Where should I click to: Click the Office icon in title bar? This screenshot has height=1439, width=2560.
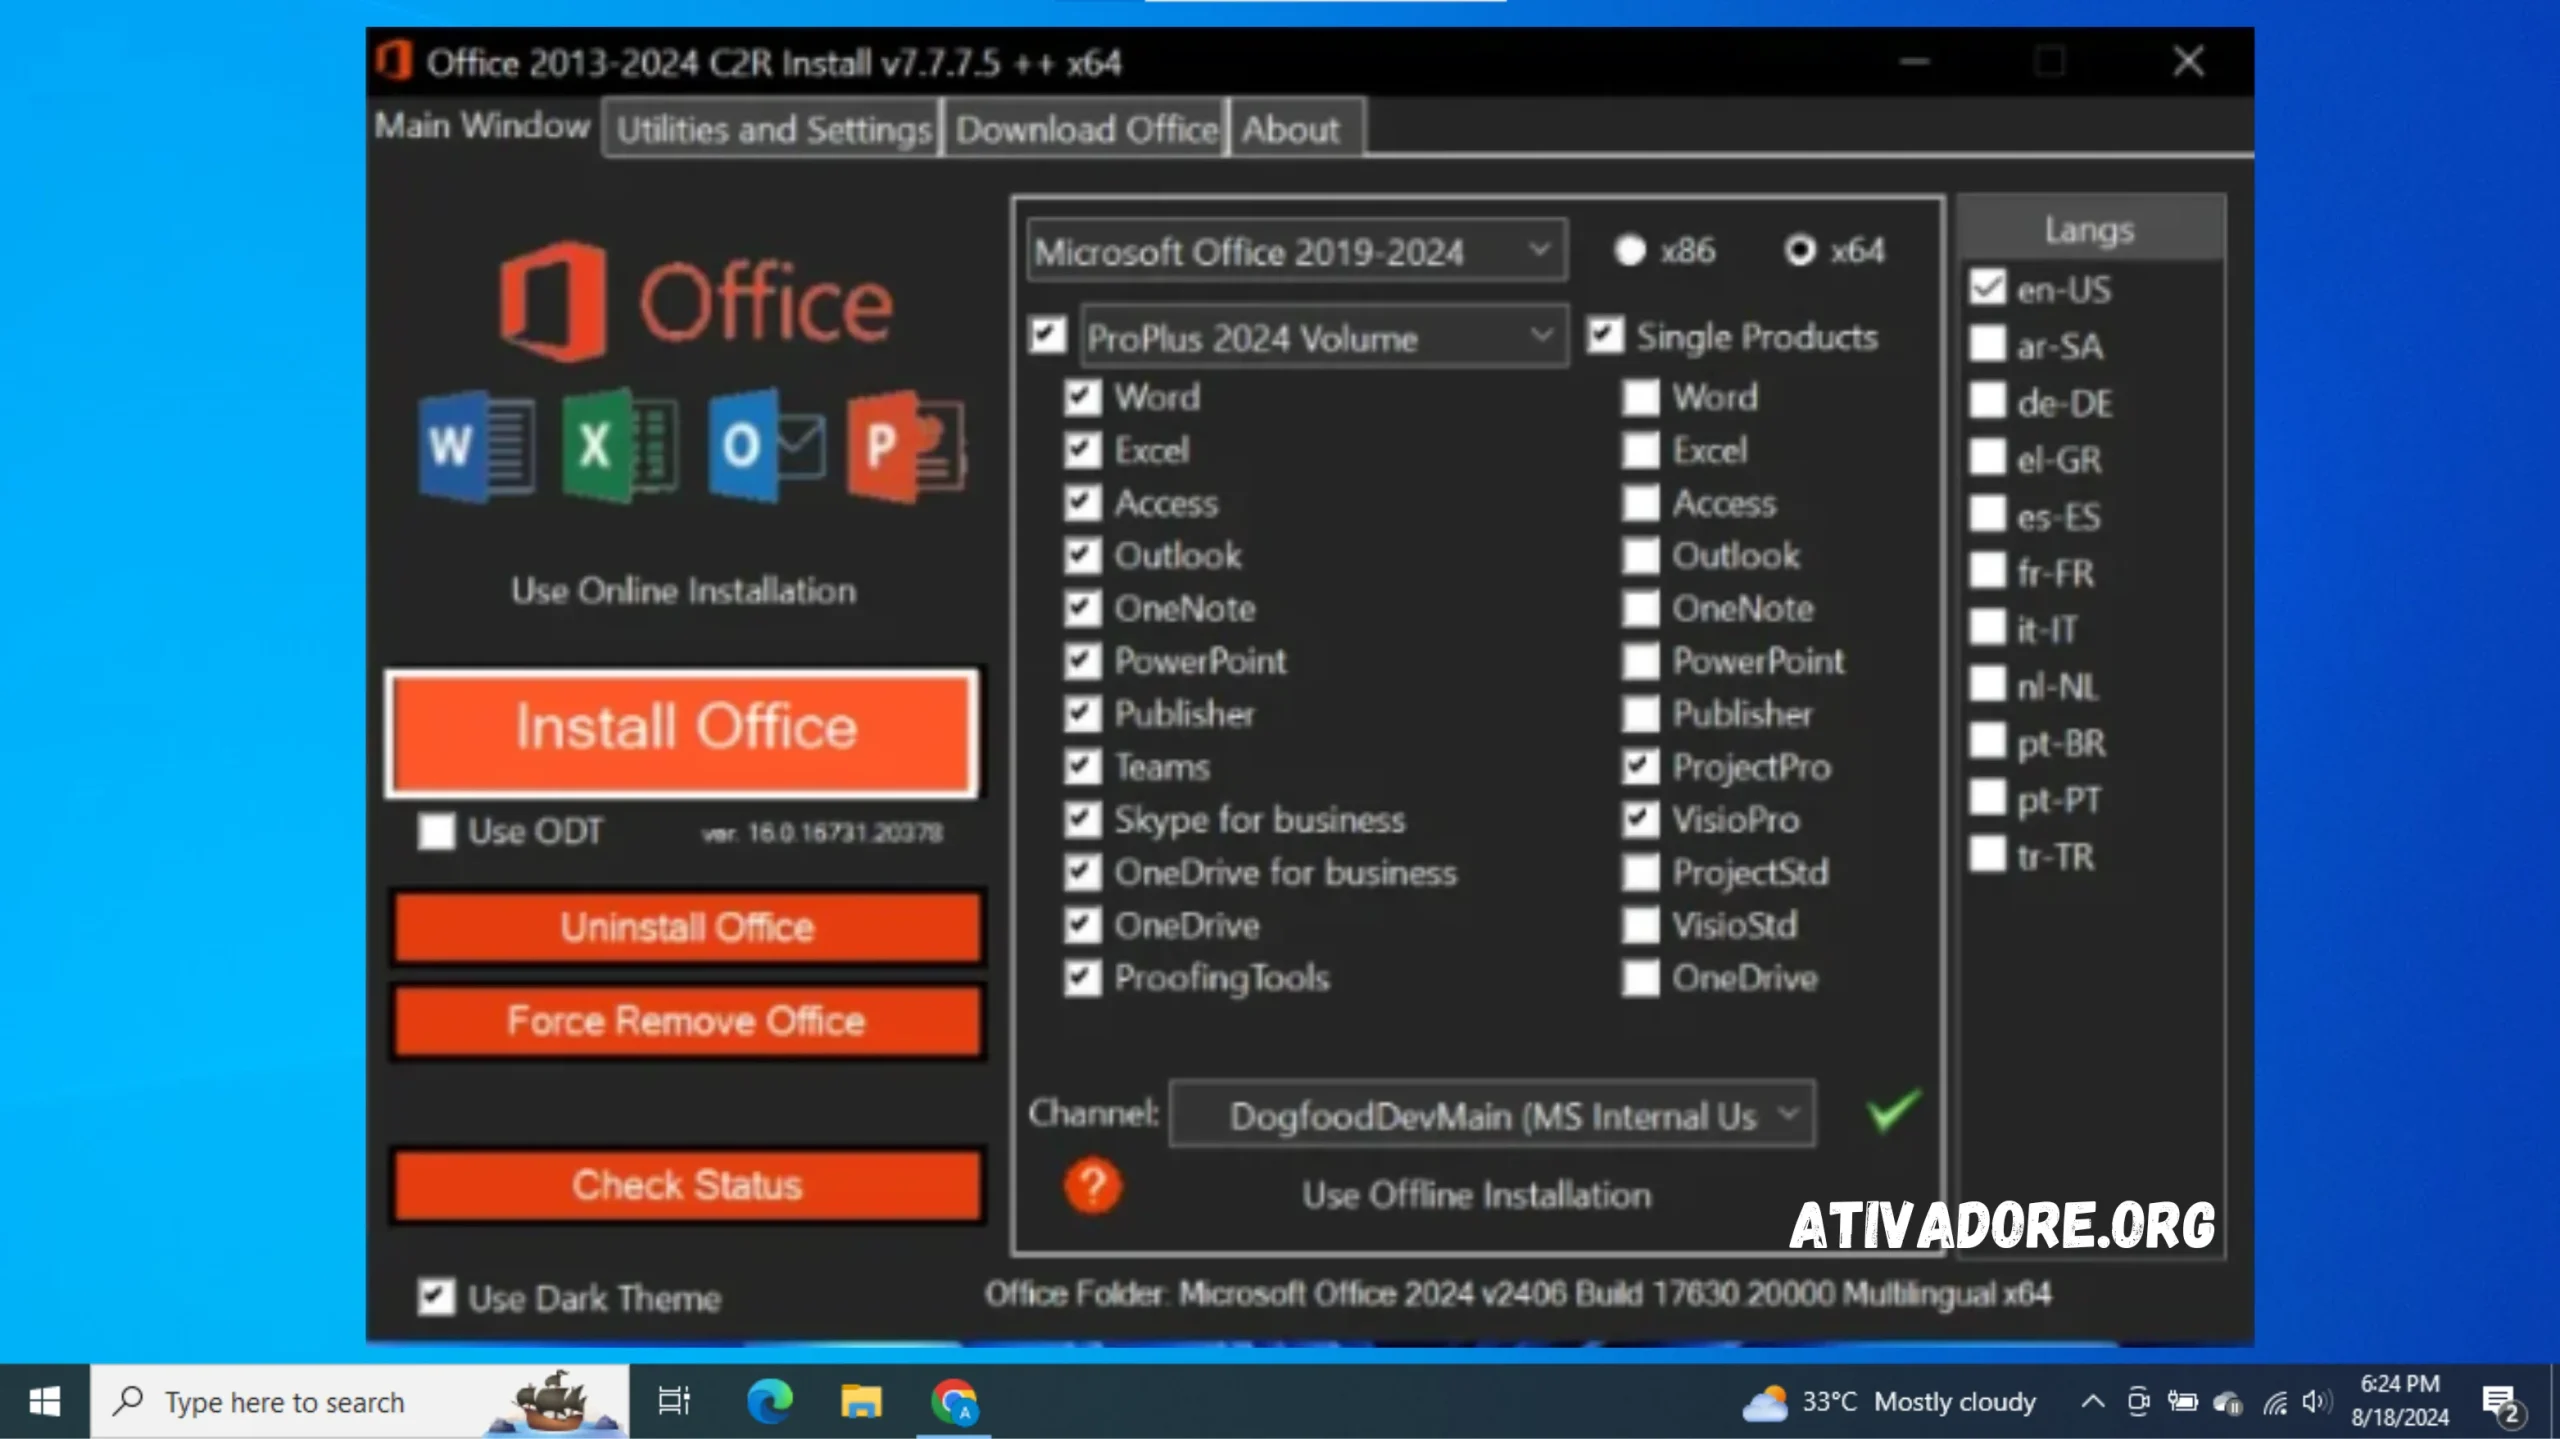click(x=393, y=61)
